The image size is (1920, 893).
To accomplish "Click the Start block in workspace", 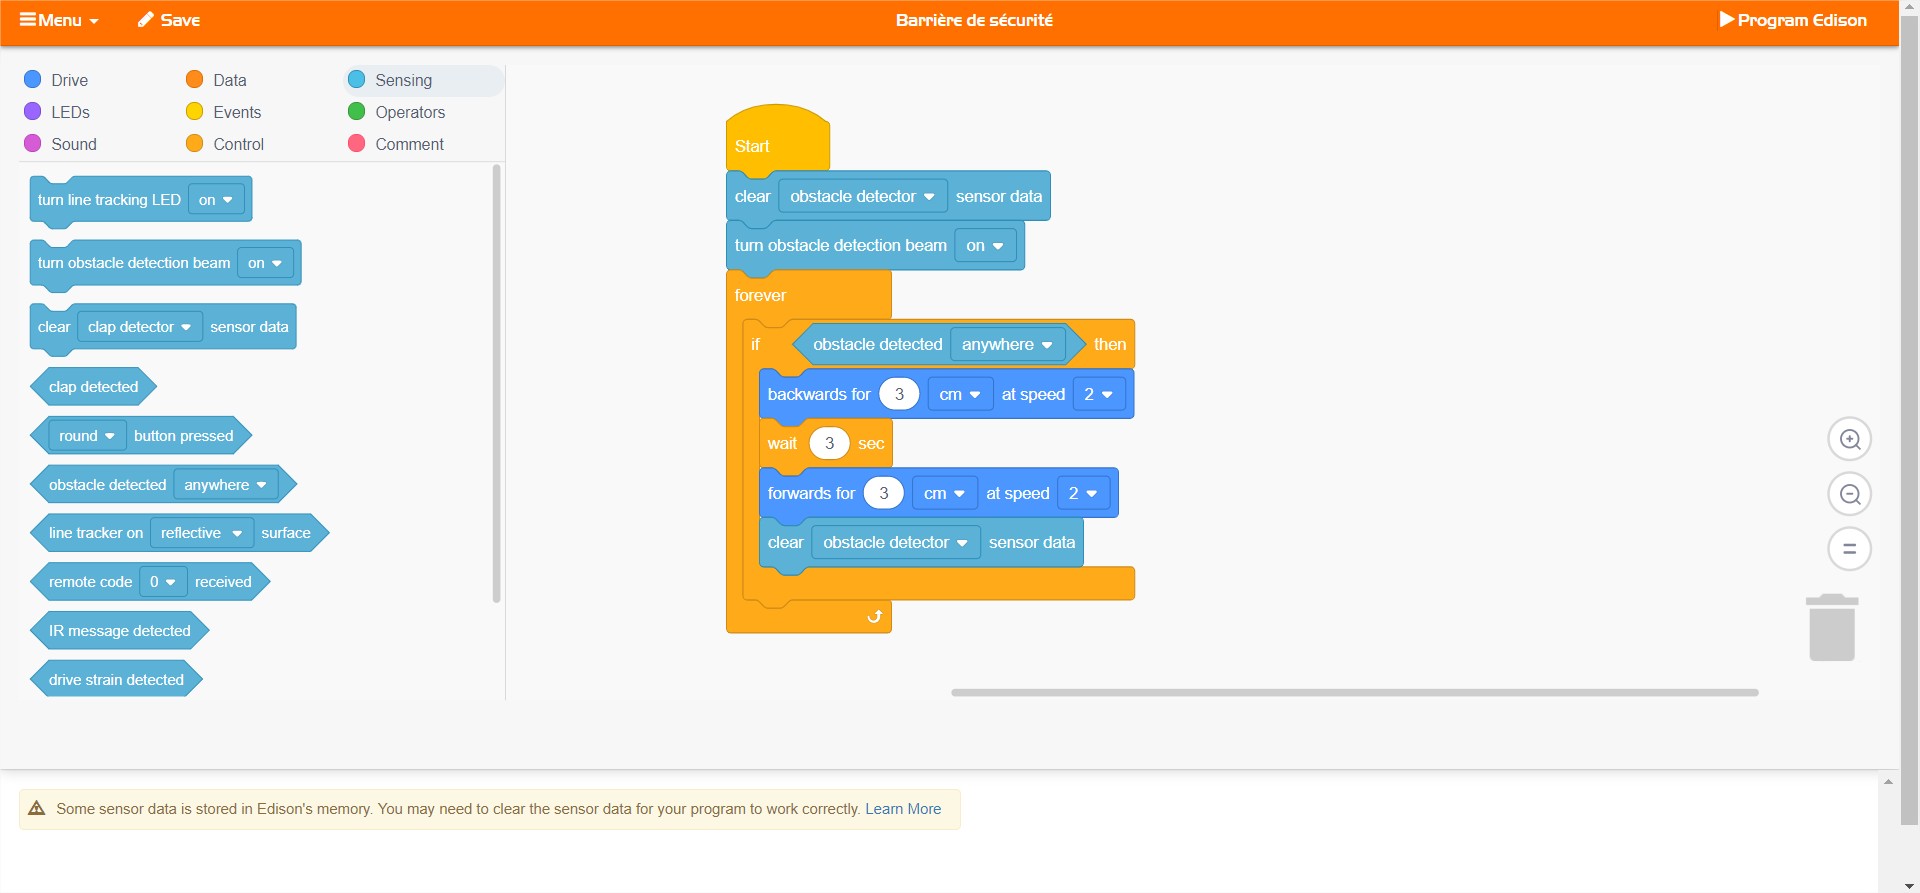I will tap(753, 146).
